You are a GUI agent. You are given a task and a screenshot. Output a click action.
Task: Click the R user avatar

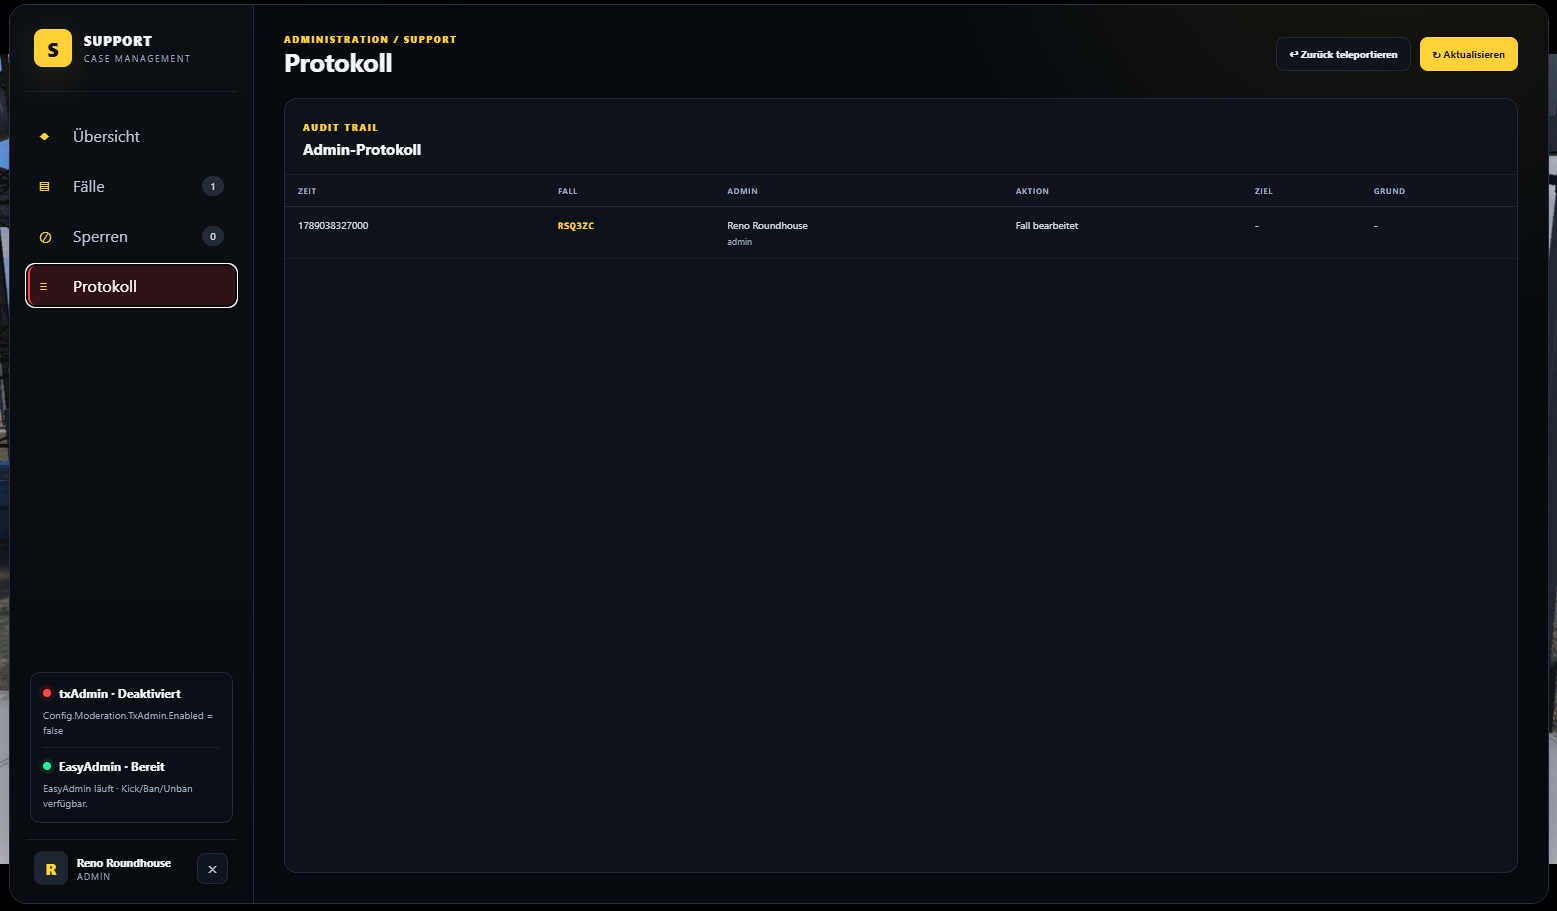click(51, 869)
